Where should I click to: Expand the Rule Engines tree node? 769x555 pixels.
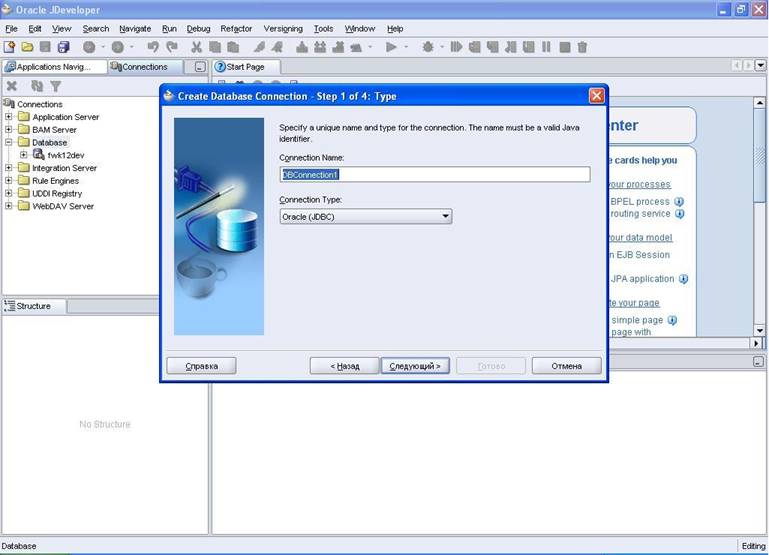pos(8,180)
